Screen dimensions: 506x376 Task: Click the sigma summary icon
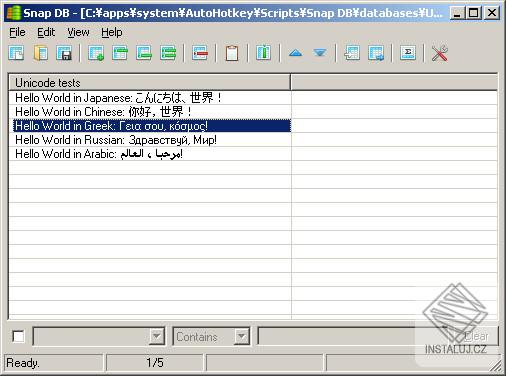(x=408, y=53)
